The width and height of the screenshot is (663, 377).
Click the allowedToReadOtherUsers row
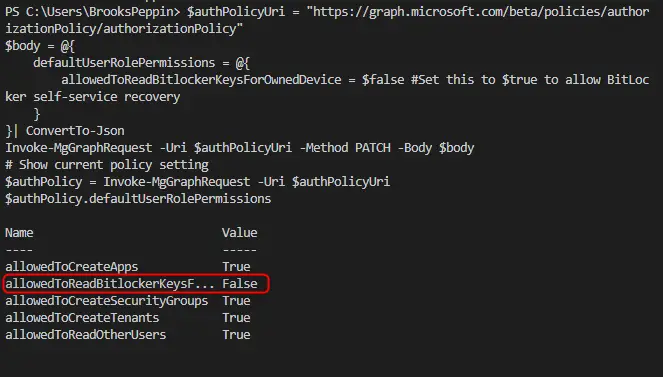click(x=128, y=335)
